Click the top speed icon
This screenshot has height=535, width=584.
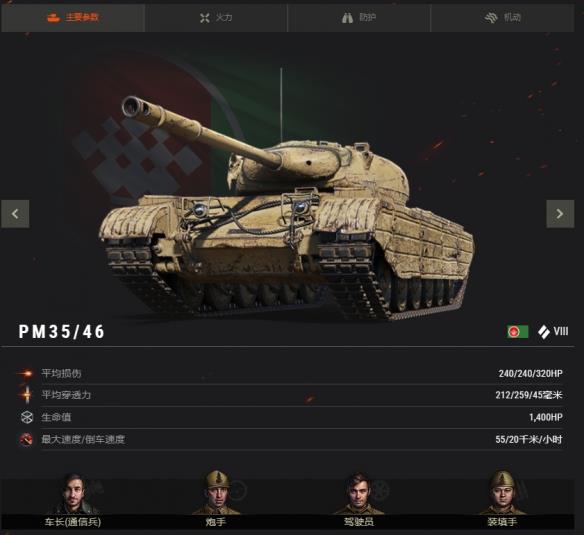[26, 440]
